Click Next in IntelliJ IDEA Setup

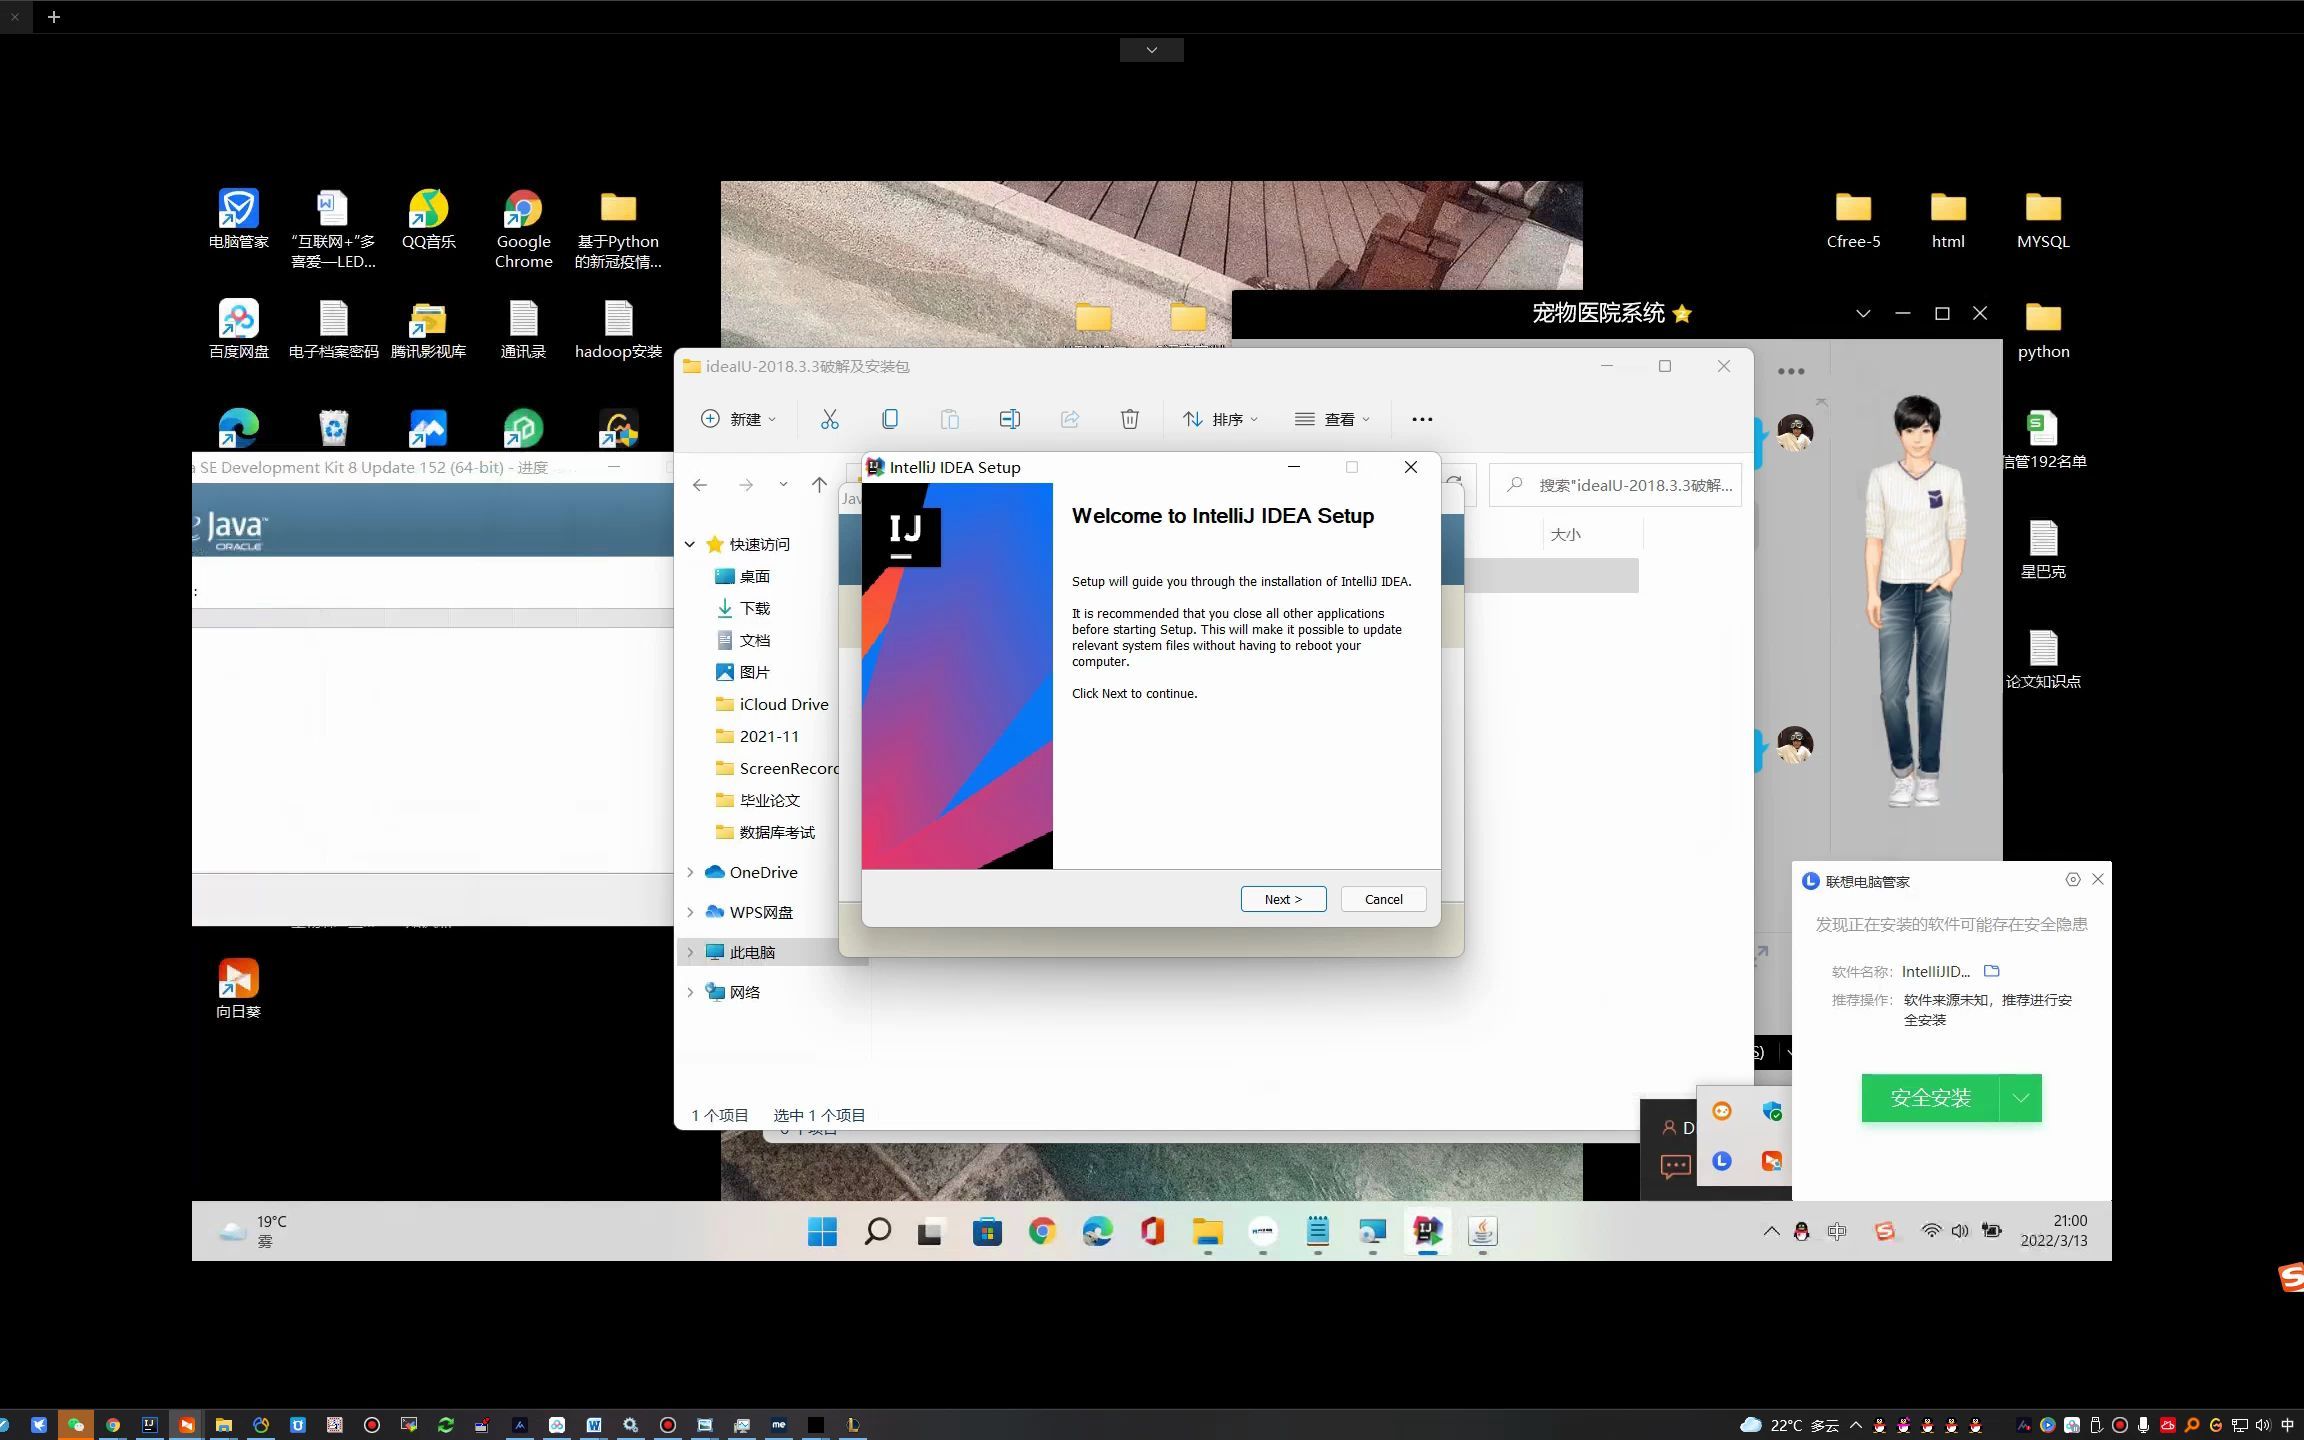point(1283,899)
